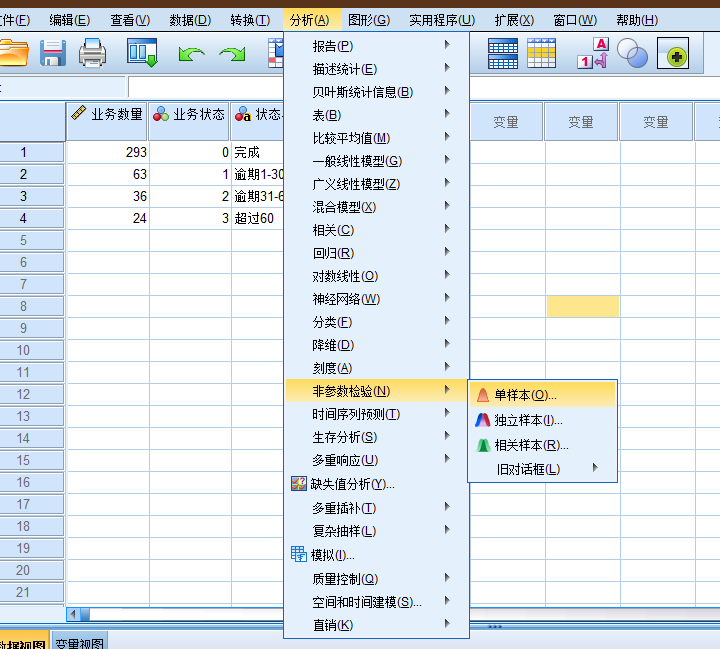The image size is (720, 649).
Task: Click the green plus toolbar icon
Action: 673,53
